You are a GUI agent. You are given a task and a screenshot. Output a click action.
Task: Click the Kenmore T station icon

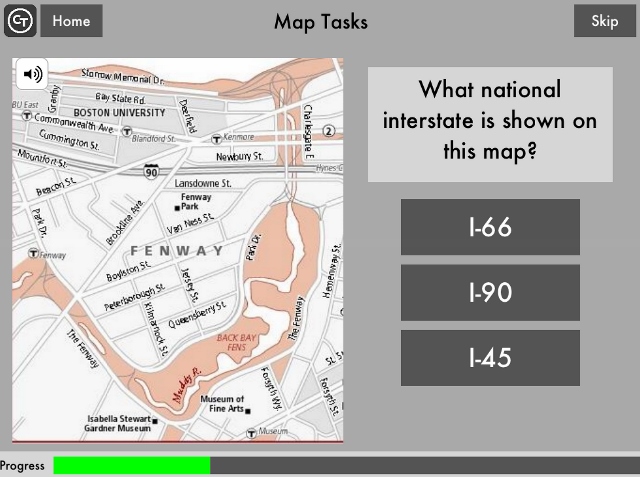(x=218, y=136)
